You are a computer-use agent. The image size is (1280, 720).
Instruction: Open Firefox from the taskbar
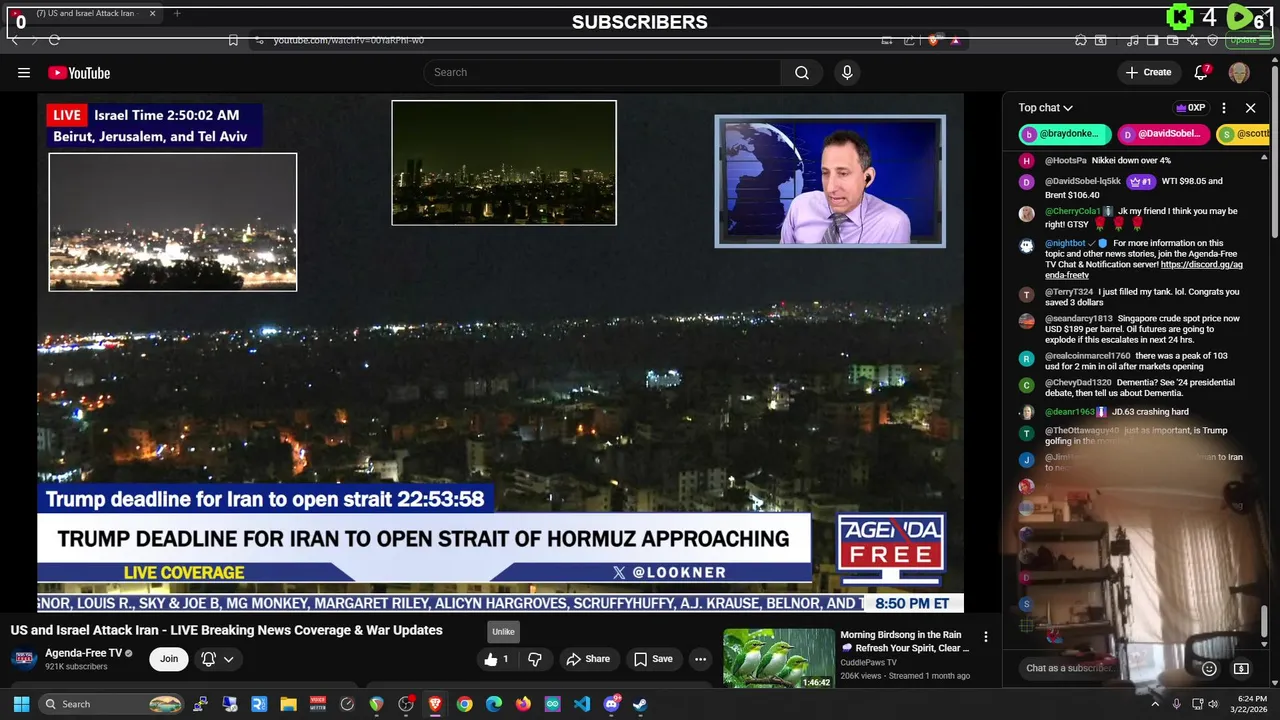tap(523, 704)
